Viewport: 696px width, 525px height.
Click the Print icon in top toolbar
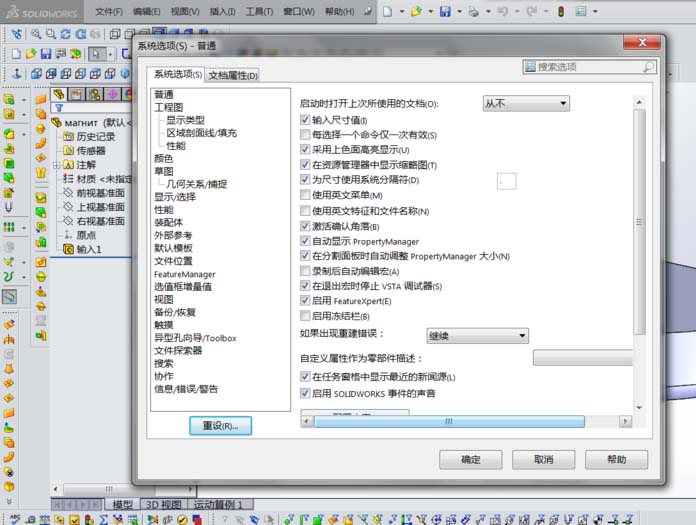pos(474,12)
